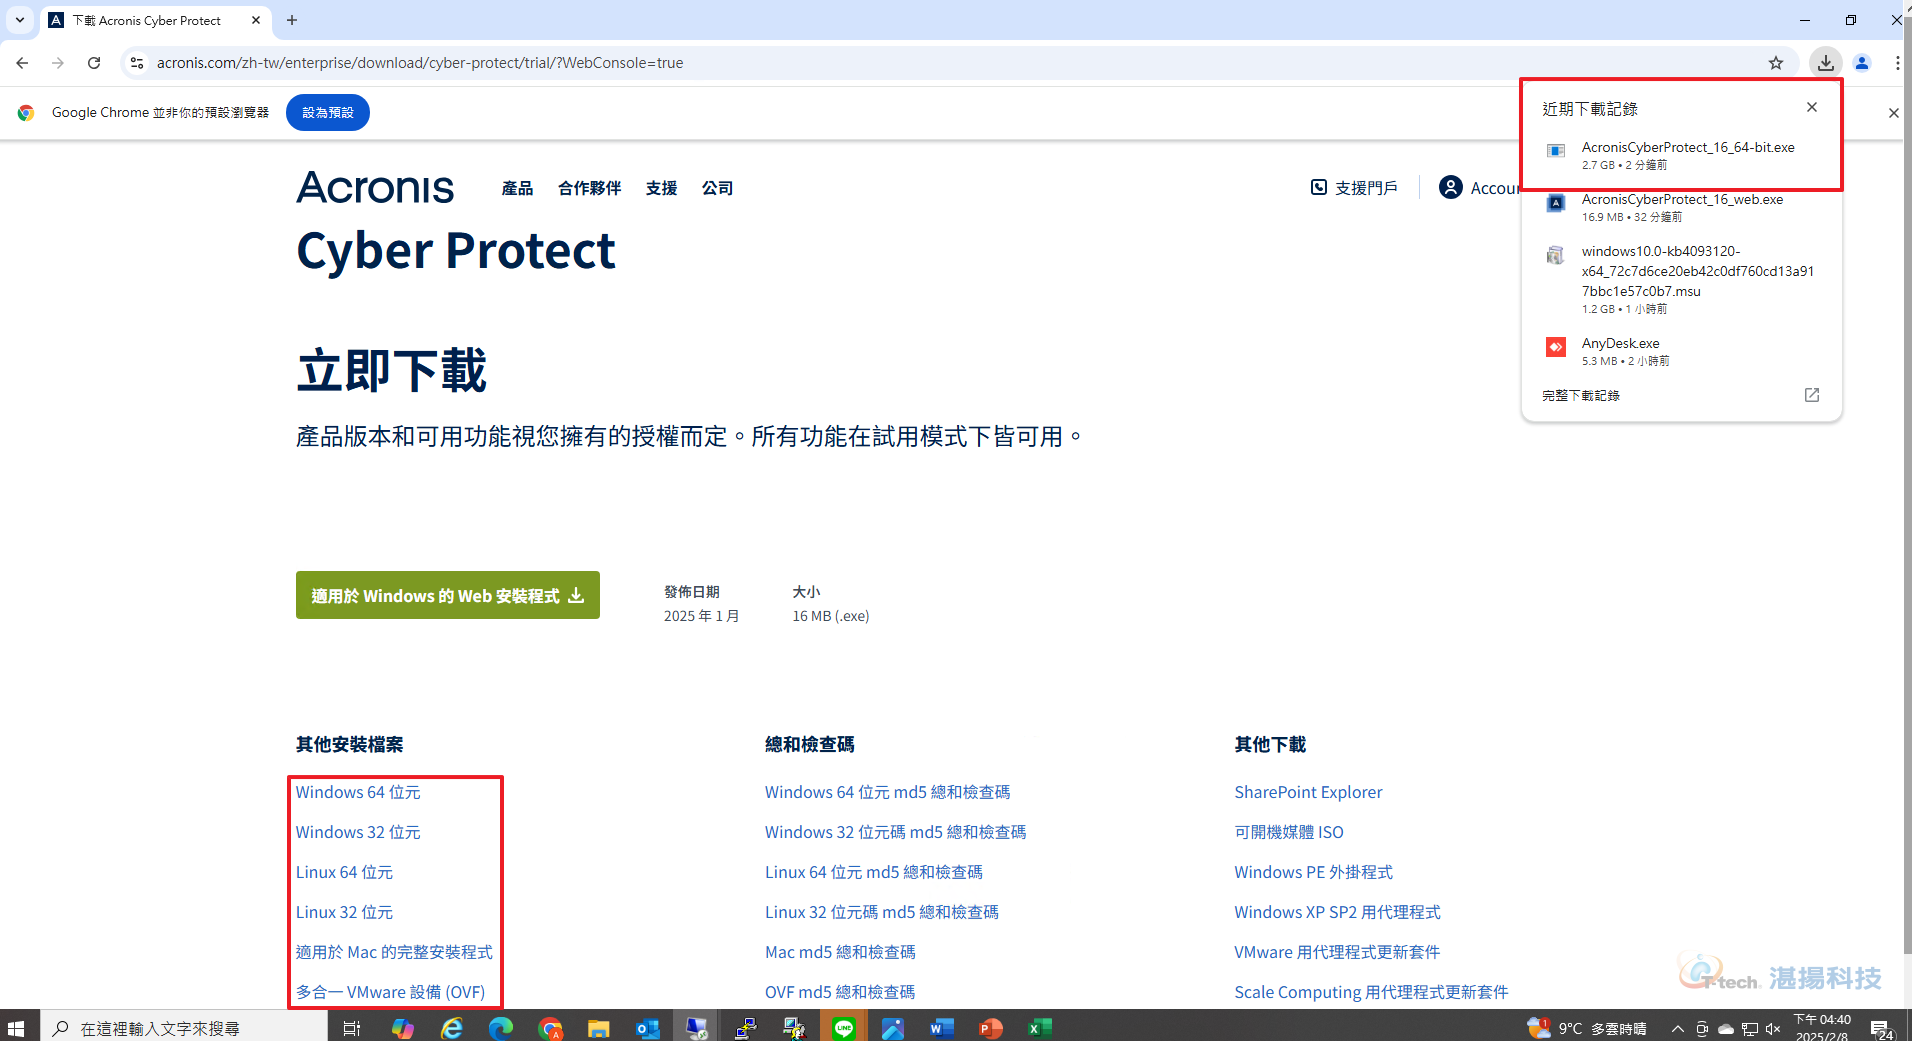Click the Acronis logo
Image resolution: width=1912 pixels, height=1041 pixels.
tap(375, 188)
